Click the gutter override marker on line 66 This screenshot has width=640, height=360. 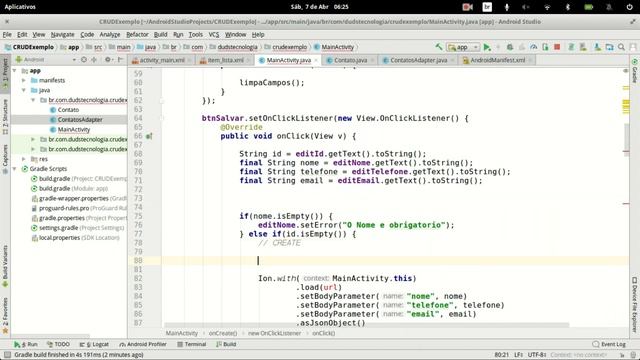coord(149,136)
